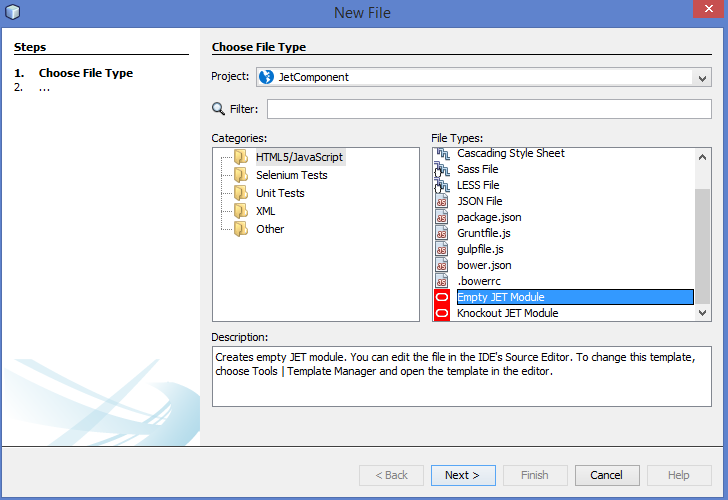Viewport: 728px width, 500px height.
Task: Open the JetComponent project combo box
Action: [x=483, y=77]
